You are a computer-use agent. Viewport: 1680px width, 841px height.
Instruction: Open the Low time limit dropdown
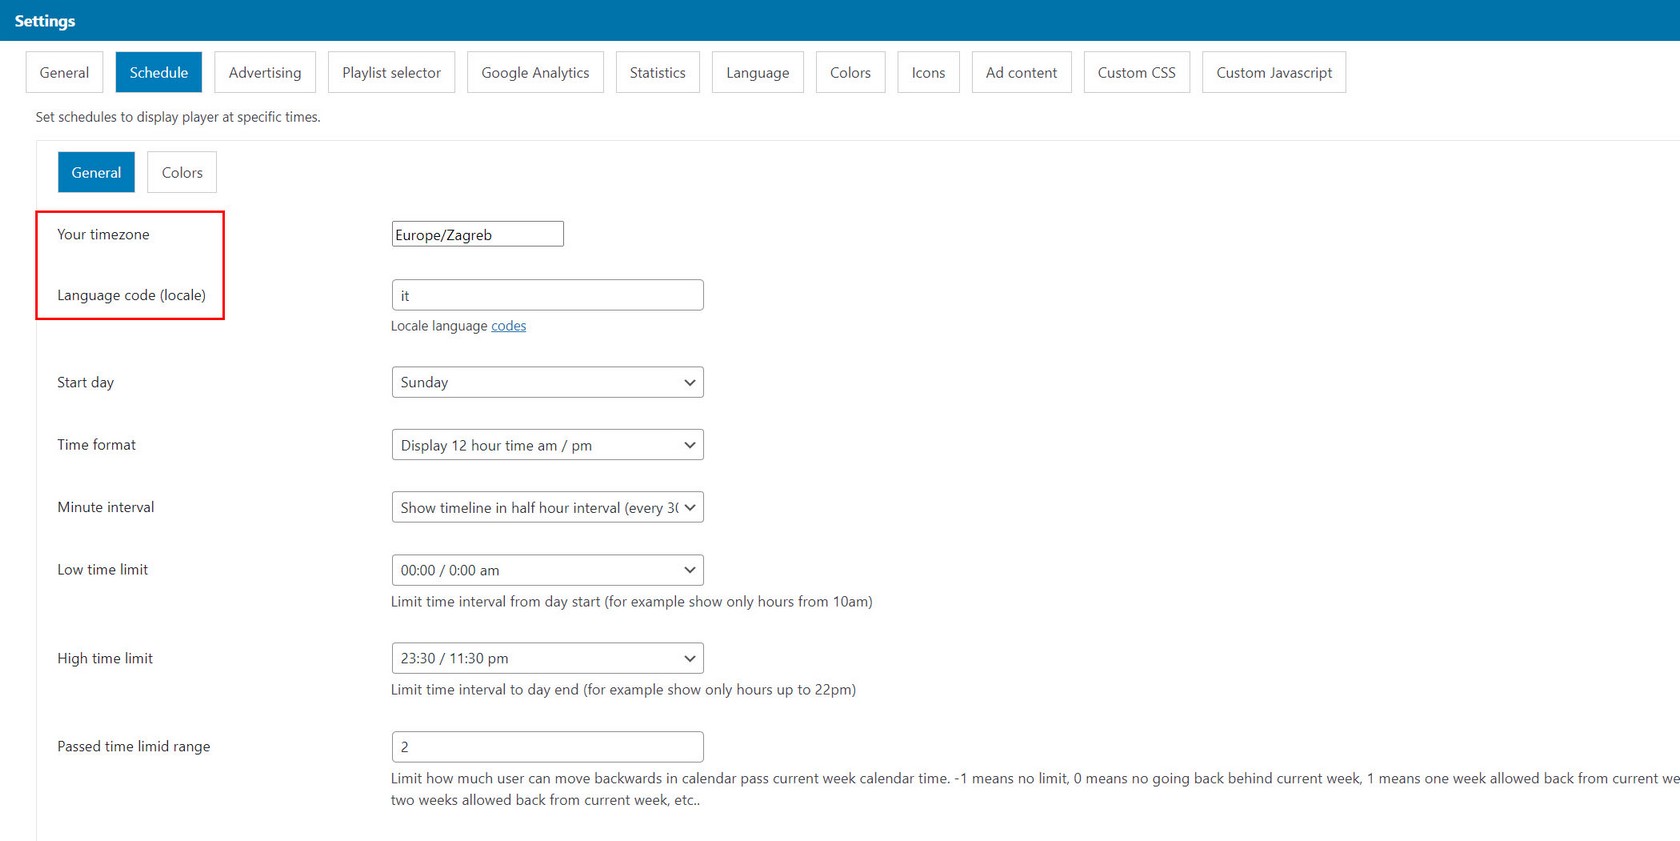(547, 570)
